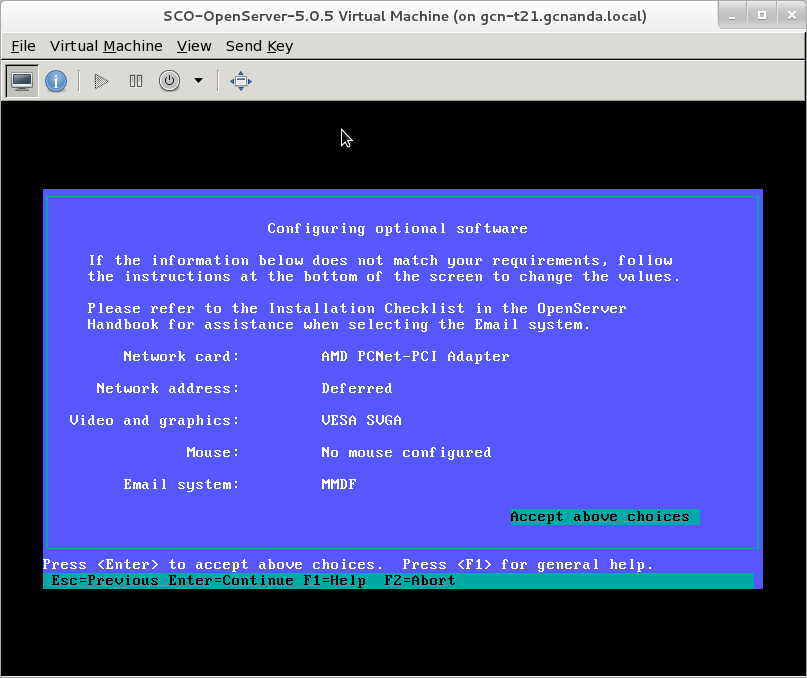Open the File menu

tap(23, 46)
